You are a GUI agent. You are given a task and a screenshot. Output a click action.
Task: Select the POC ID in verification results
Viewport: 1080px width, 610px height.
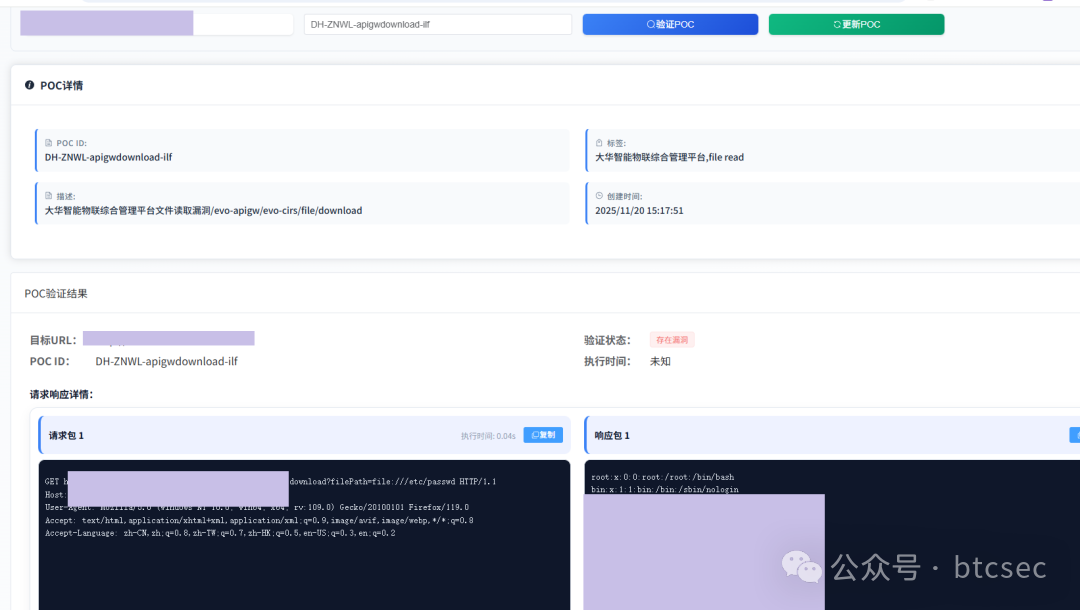click(166, 361)
